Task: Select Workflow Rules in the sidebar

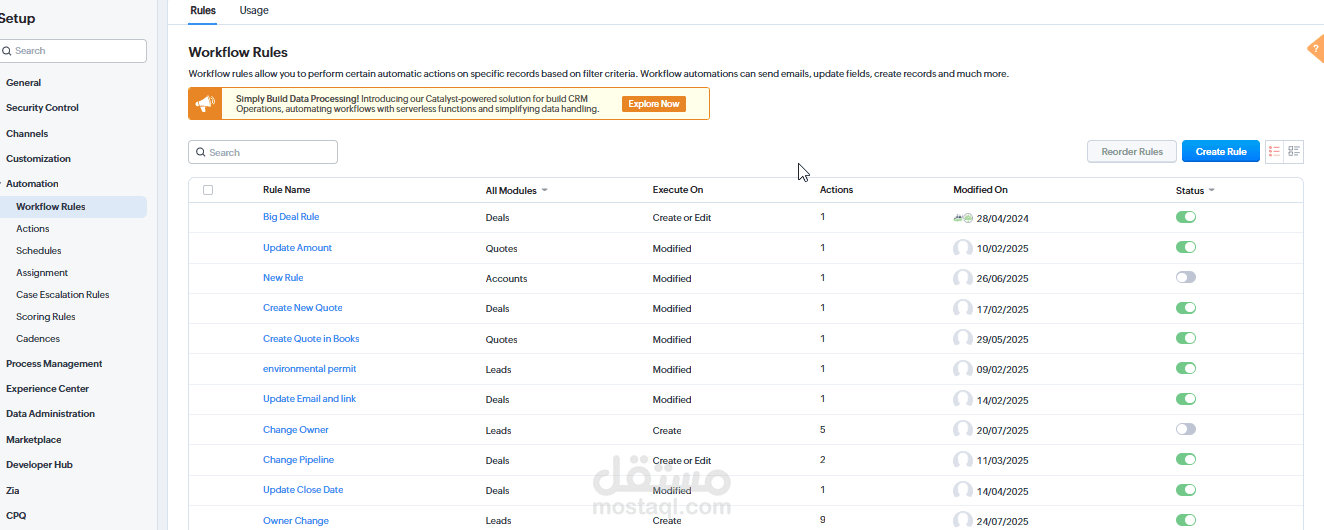Action: pos(73,207)
